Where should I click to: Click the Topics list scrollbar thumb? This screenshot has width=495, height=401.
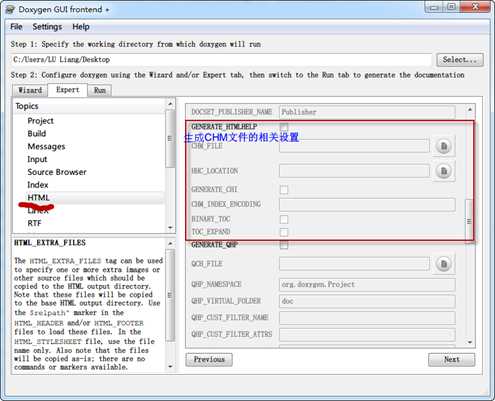tap(170, 139)
